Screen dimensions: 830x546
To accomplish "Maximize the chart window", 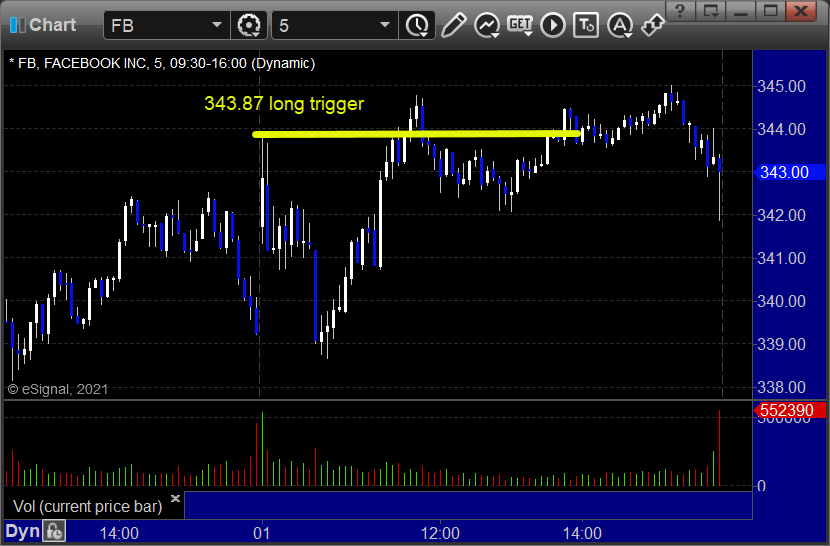I will point(771,10).
